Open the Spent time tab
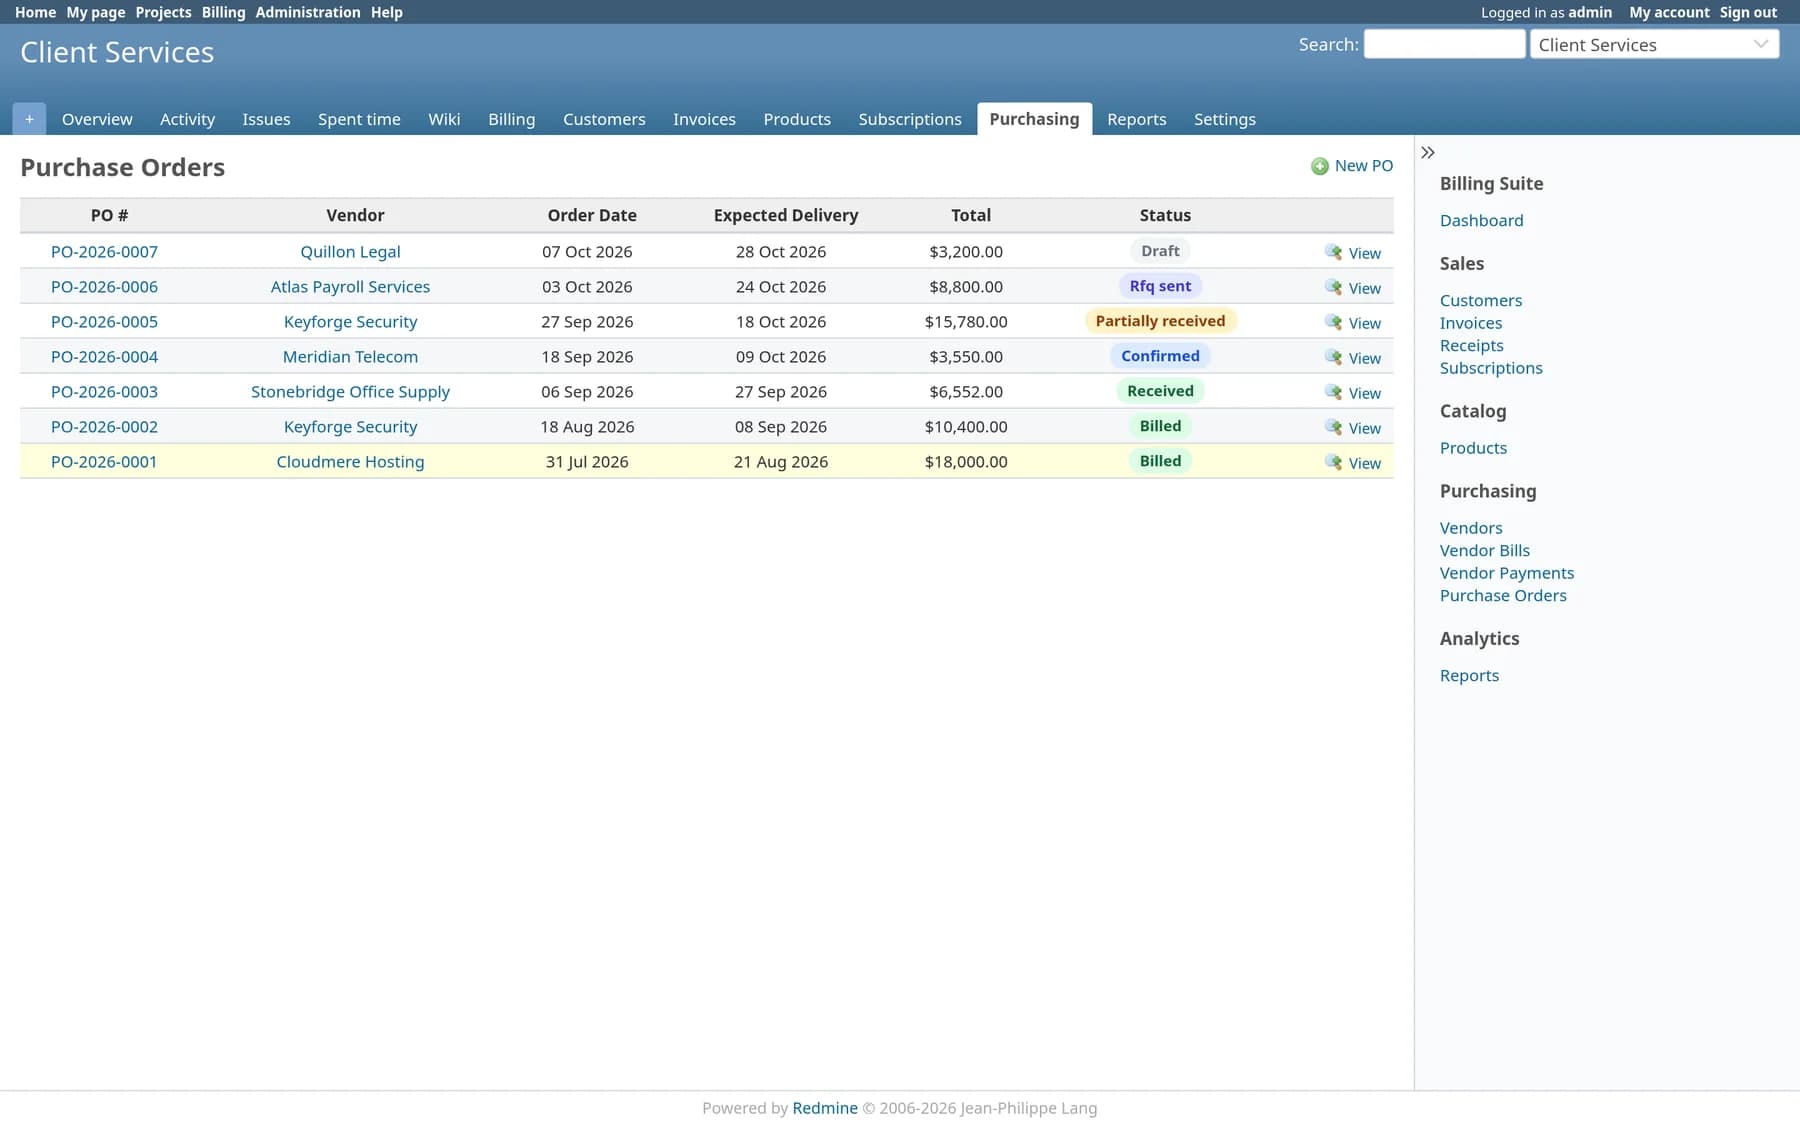The height and width of the screenshot is (1125, 1800). coord(359,119)
